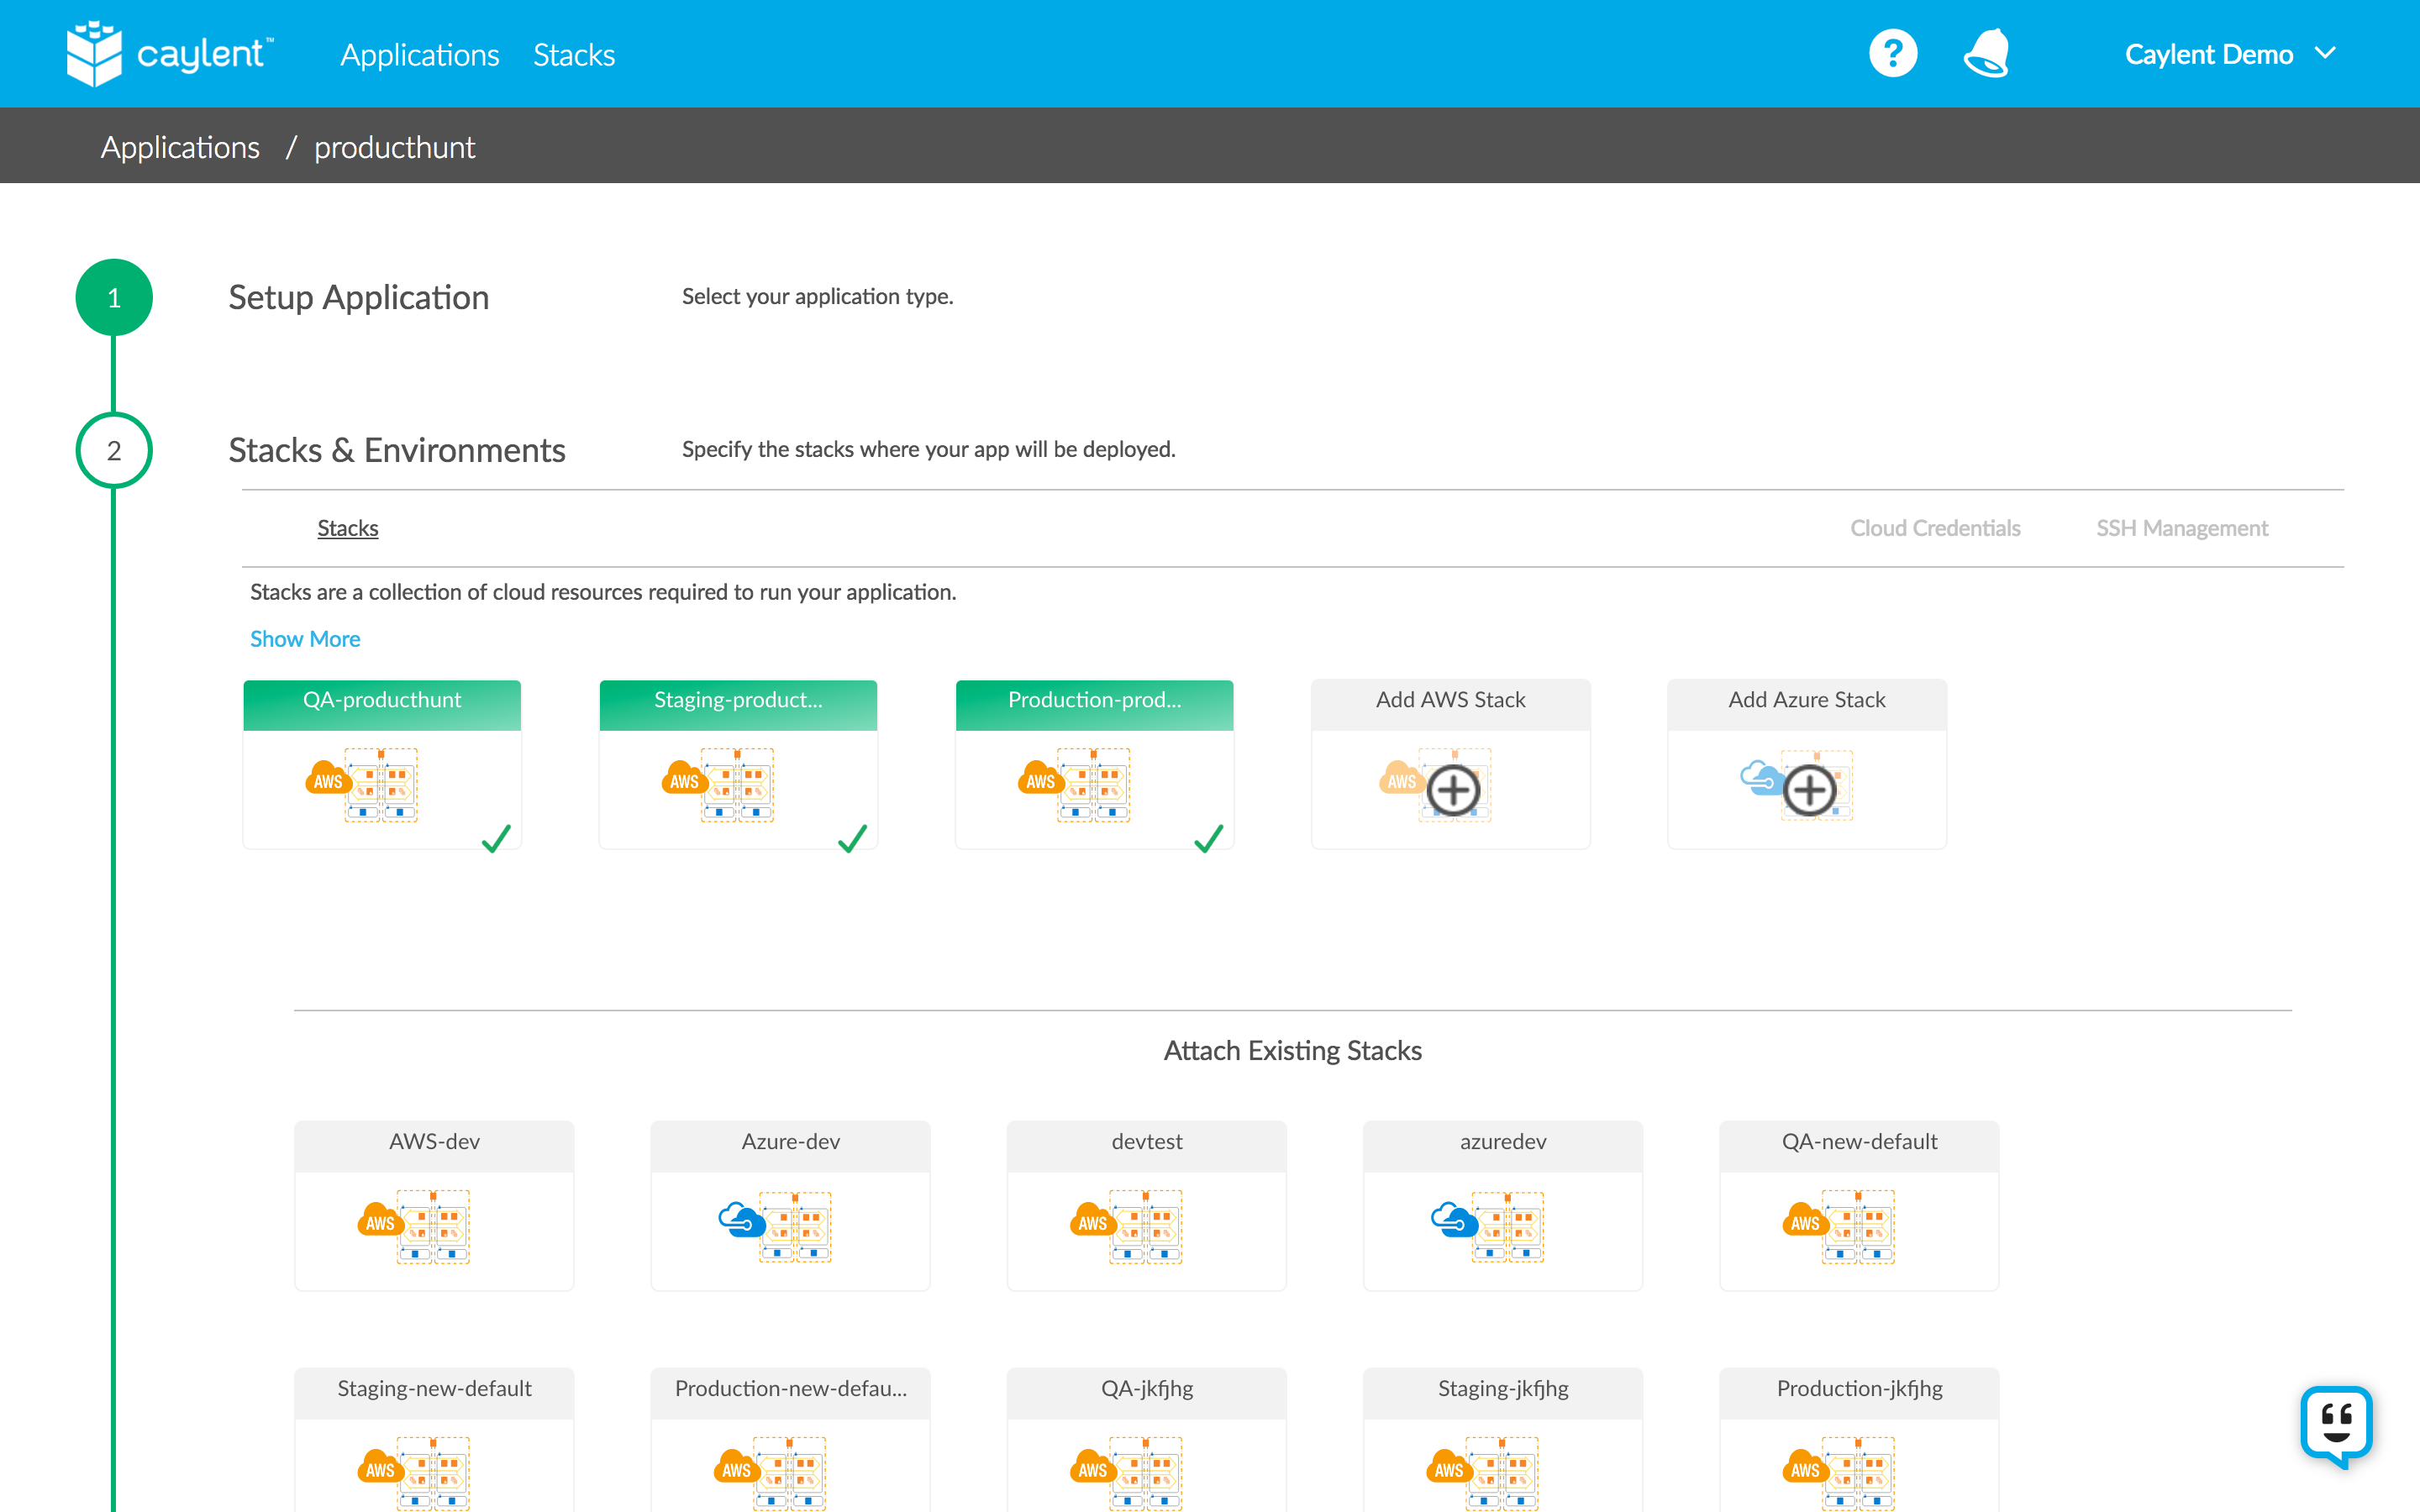Open the SSH Management tab
The width and height of the screenshot is (2420, 1512).
[x=2181, y=528]
